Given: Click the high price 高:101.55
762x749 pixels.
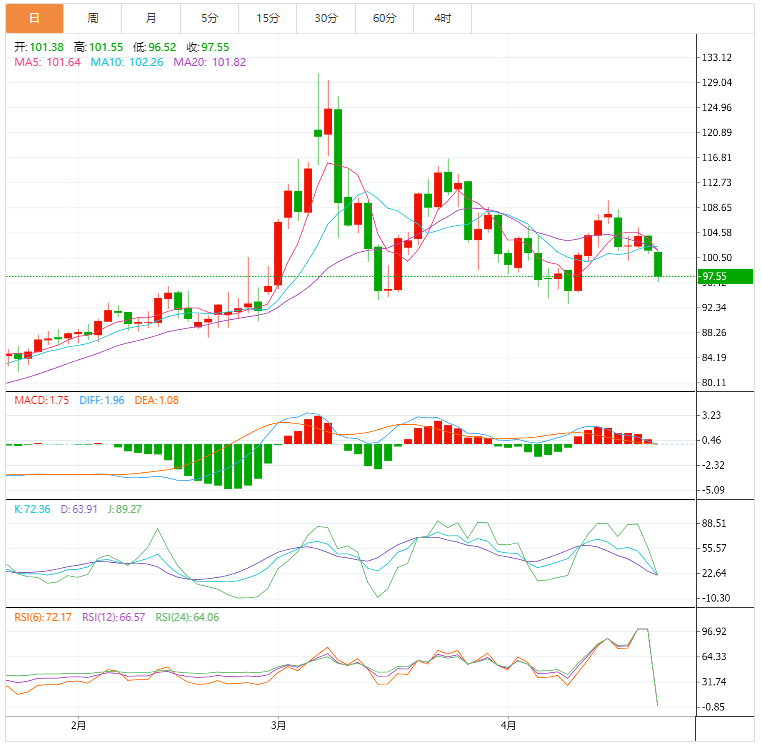Looking at the screenshot, I should pos(99,47).
